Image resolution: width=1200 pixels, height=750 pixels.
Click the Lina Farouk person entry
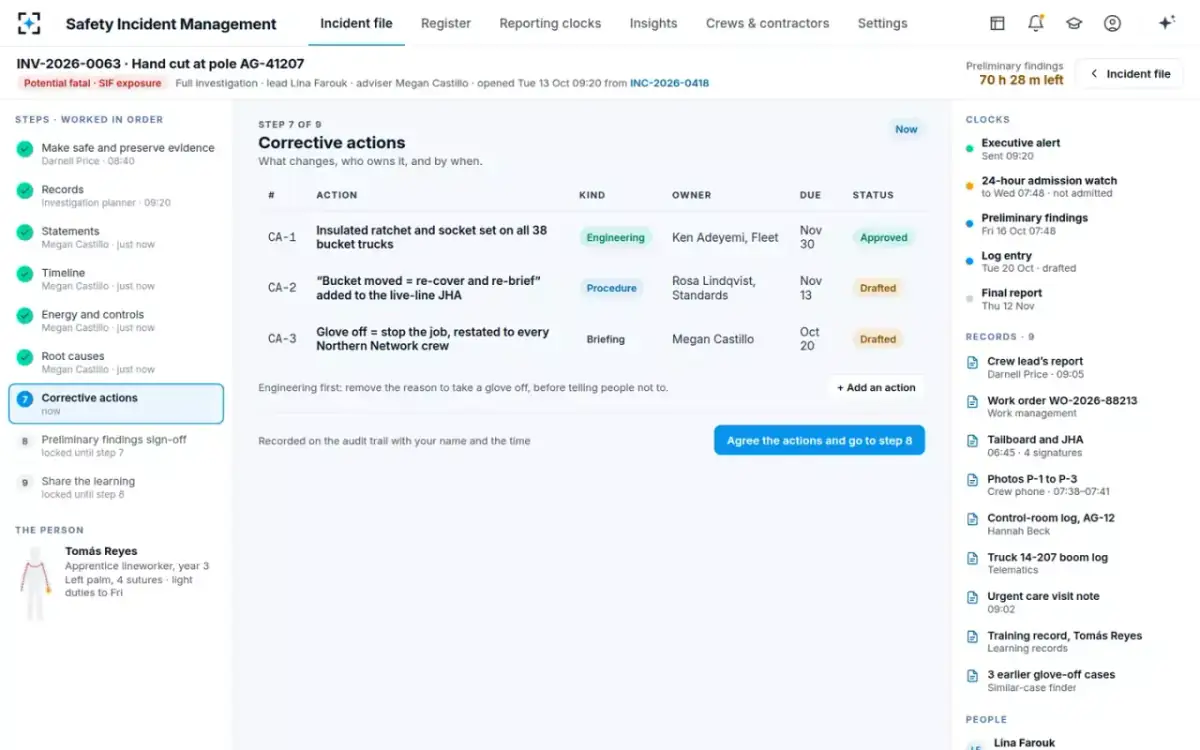(1024, 743)
